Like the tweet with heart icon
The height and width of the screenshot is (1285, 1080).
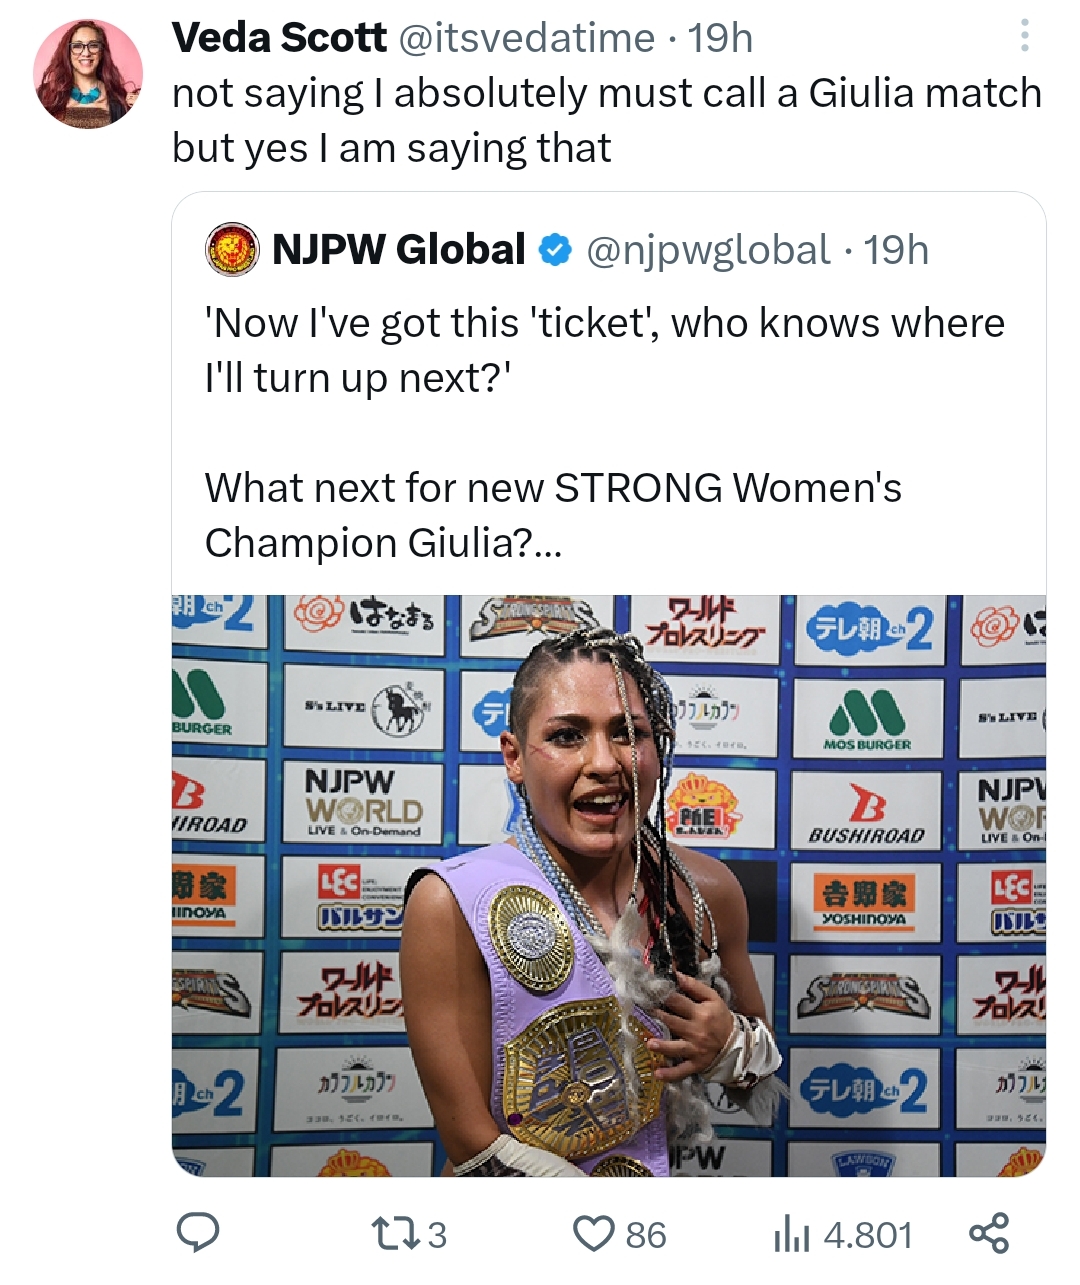click(x=594, y=1234)
